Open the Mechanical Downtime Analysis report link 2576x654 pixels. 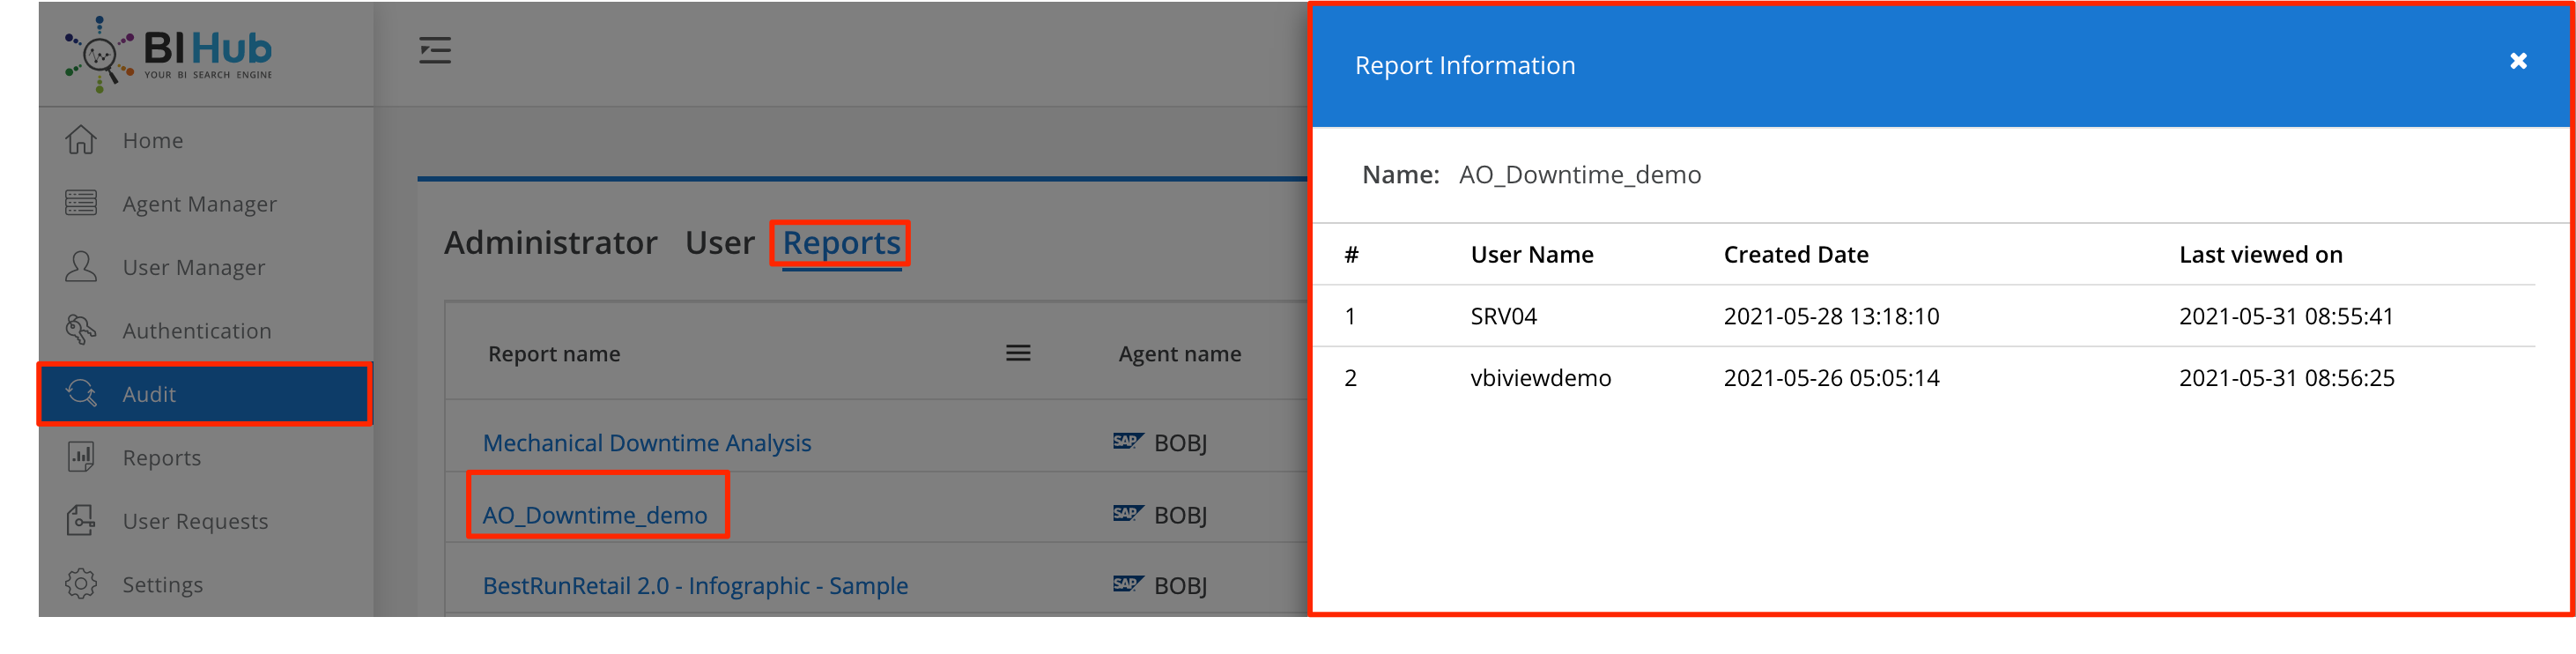click(647, 443)
